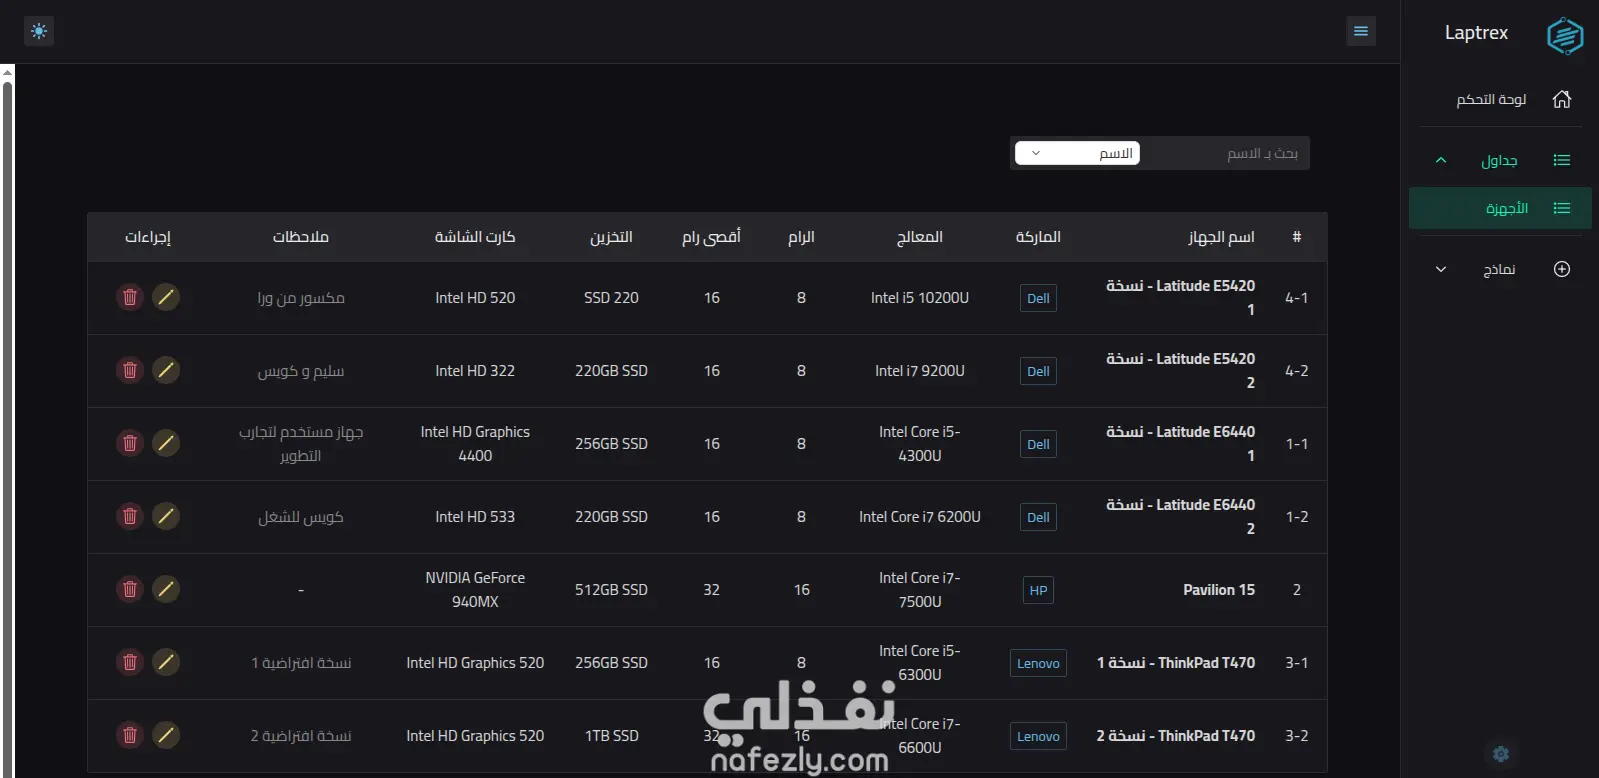Open the الاسم search-by dropdown
This screenshot has height=778, width=1599.
point(1077,153)
